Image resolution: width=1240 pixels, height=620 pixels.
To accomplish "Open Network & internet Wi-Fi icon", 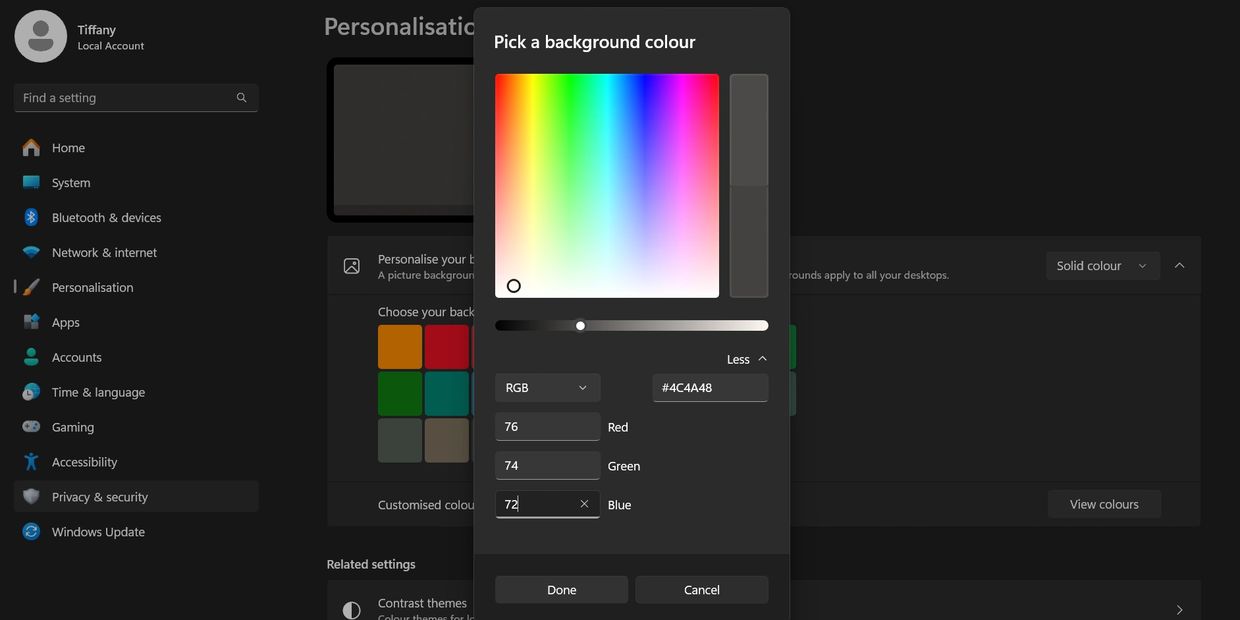I will [31, 253].
